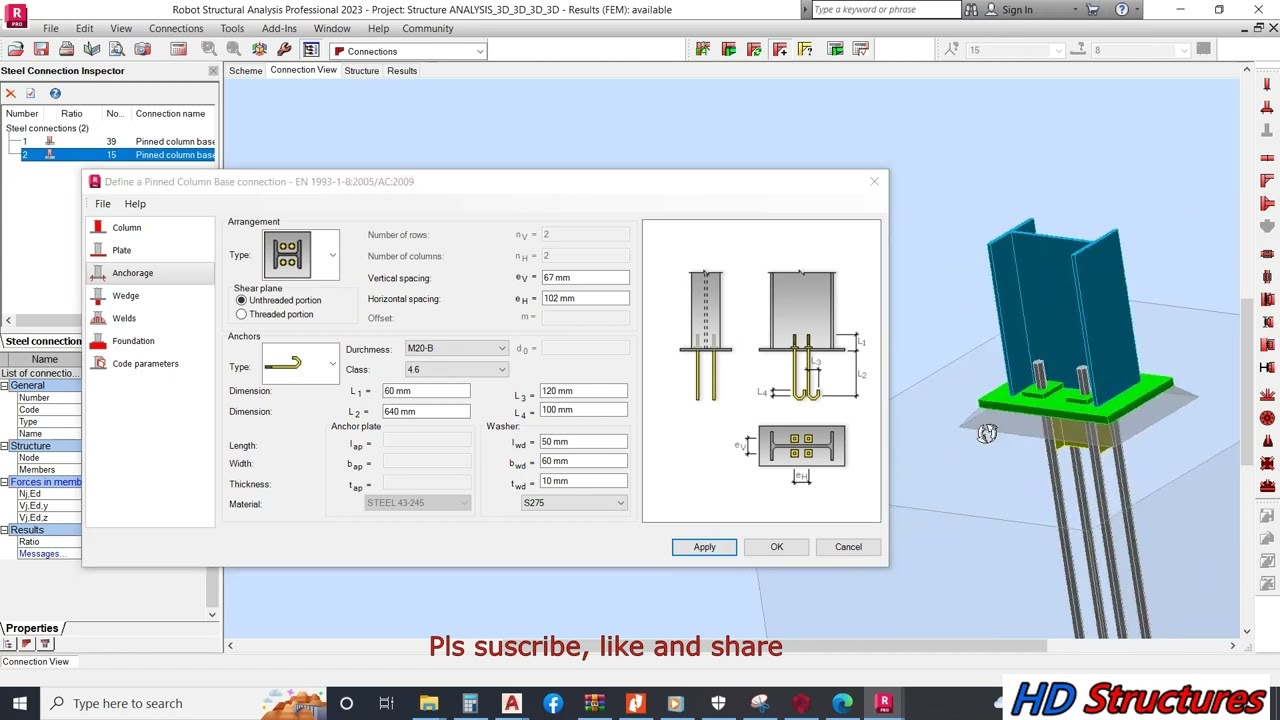Screen dimensions: 1280x720
Task: Click the Save project toolbar icon
Action: (x=41, y=50)
